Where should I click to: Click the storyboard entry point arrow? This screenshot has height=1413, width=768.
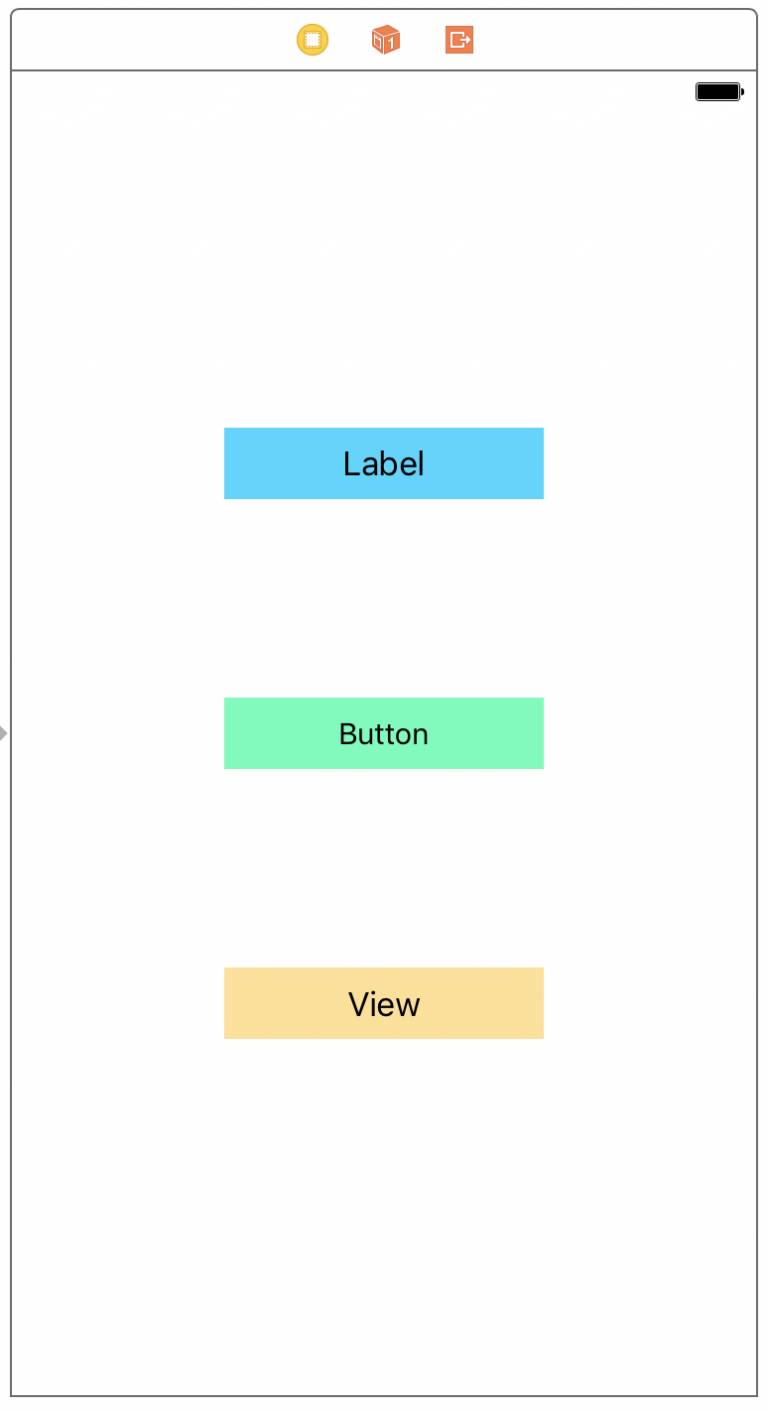4,732
